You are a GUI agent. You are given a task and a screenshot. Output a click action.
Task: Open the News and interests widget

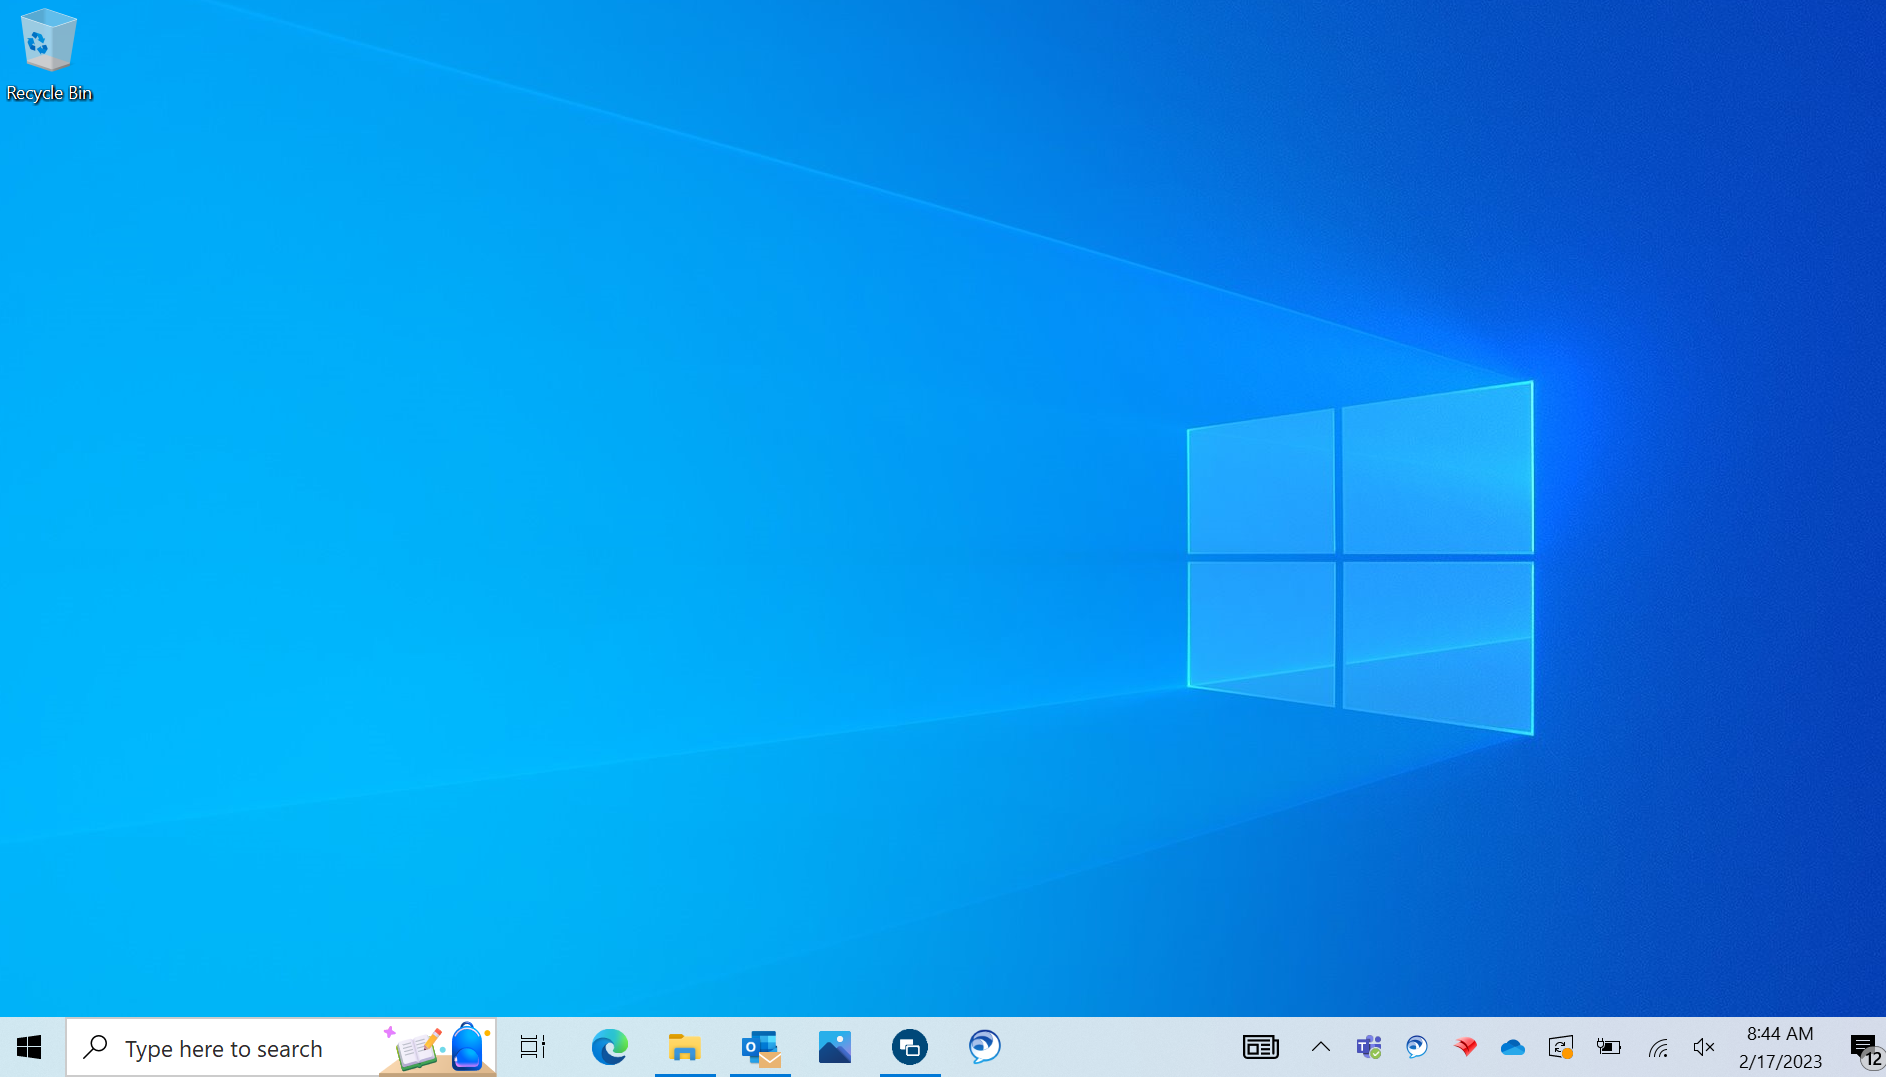(1261, 1047)
